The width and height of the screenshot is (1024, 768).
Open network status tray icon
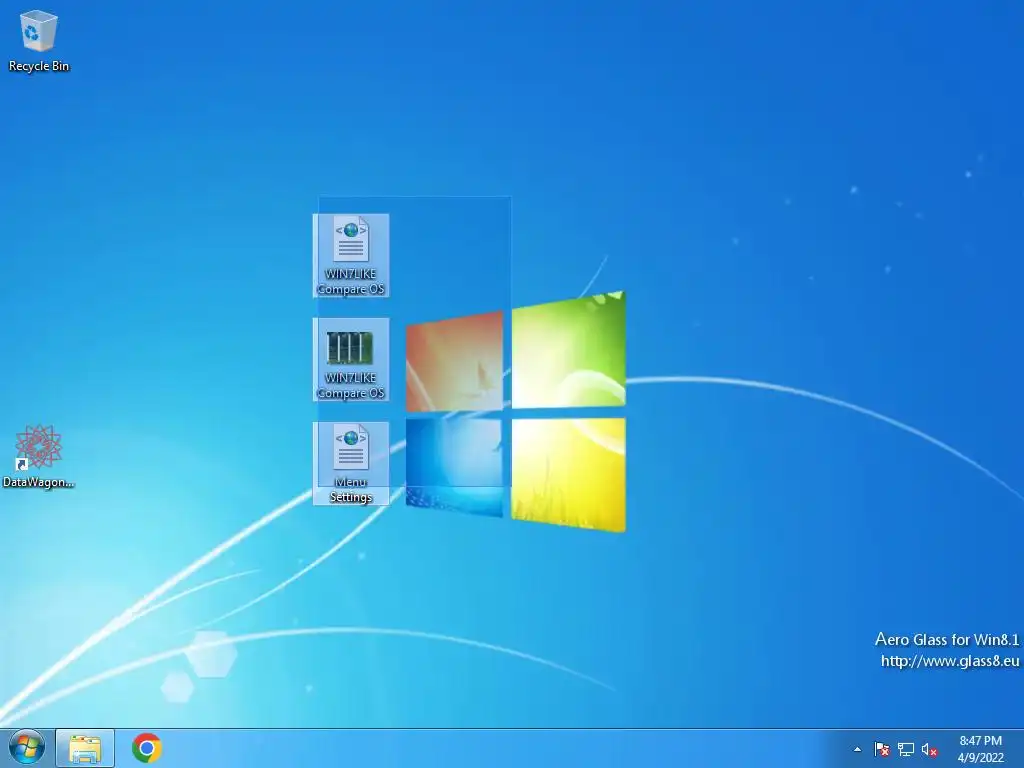tap(906, 750)
